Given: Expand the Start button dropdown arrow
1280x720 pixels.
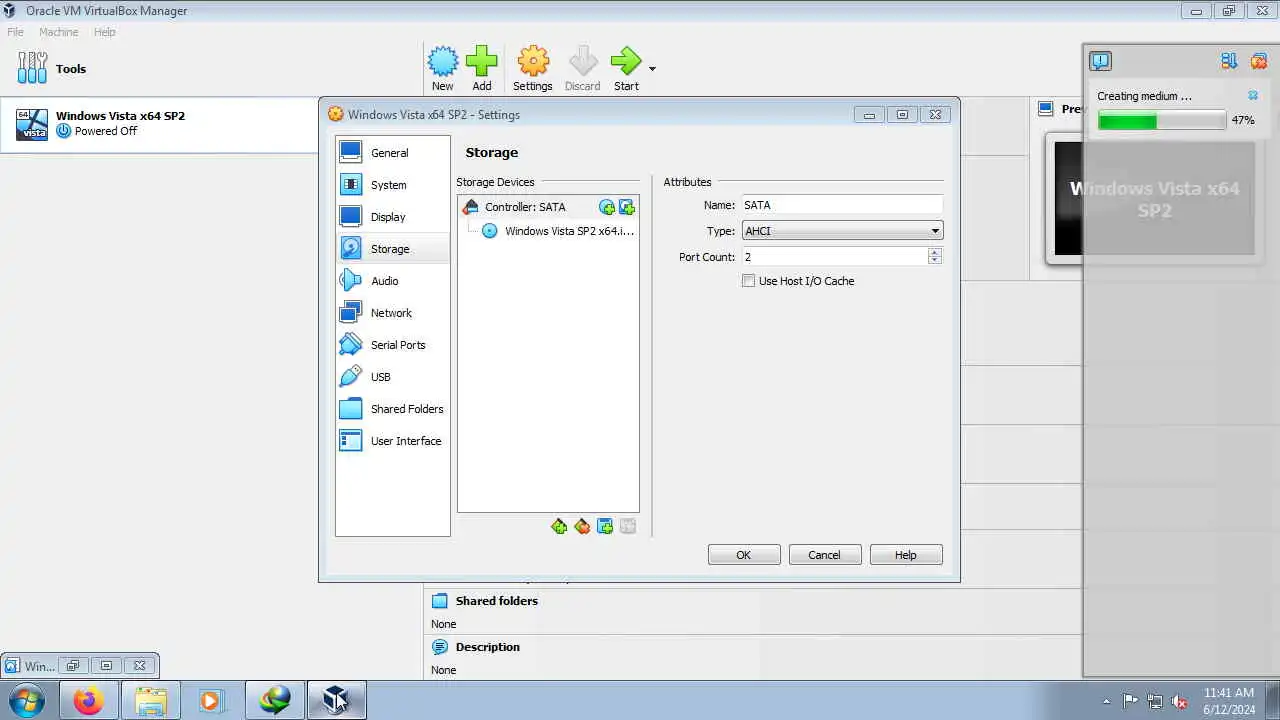Looking at the screenshot, I should [x=652, y=69].
